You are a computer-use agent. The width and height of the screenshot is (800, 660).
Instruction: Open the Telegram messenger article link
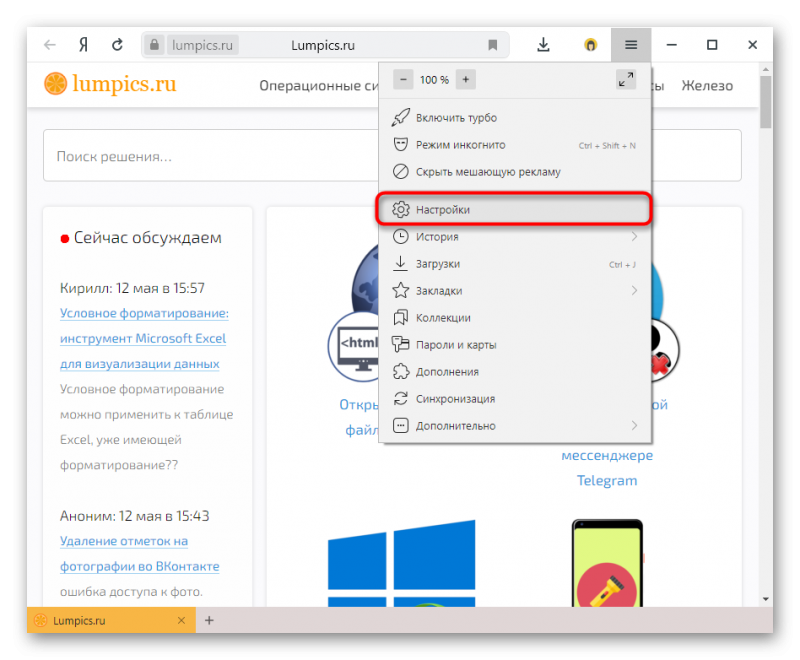607,468
